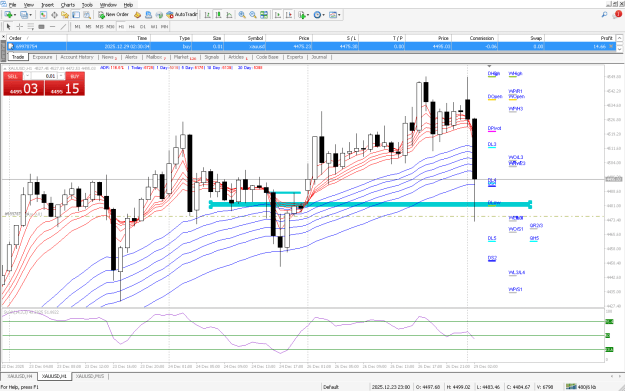Select the Draw Horizontal Line tool
The width and height of the screenshot is (625, 391).
pos(52,27)
